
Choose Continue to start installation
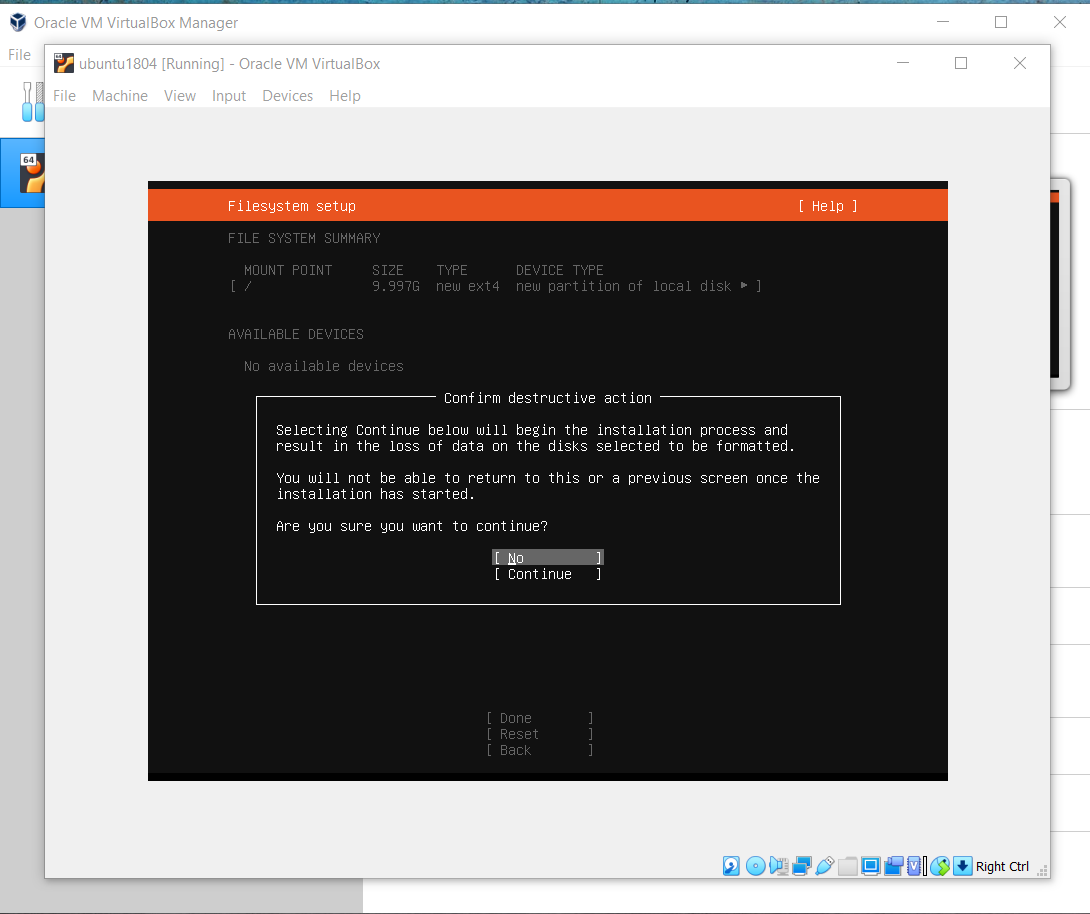(x=547, y=574)
